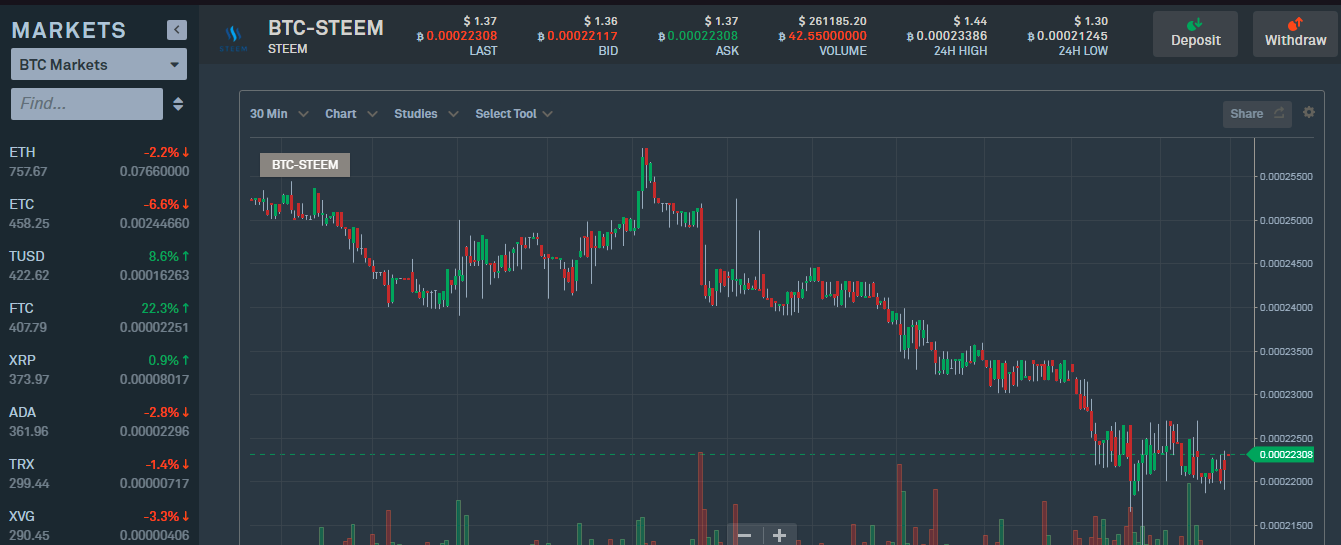
Task: Select the XVG market row
Action: tap(99, 526)
